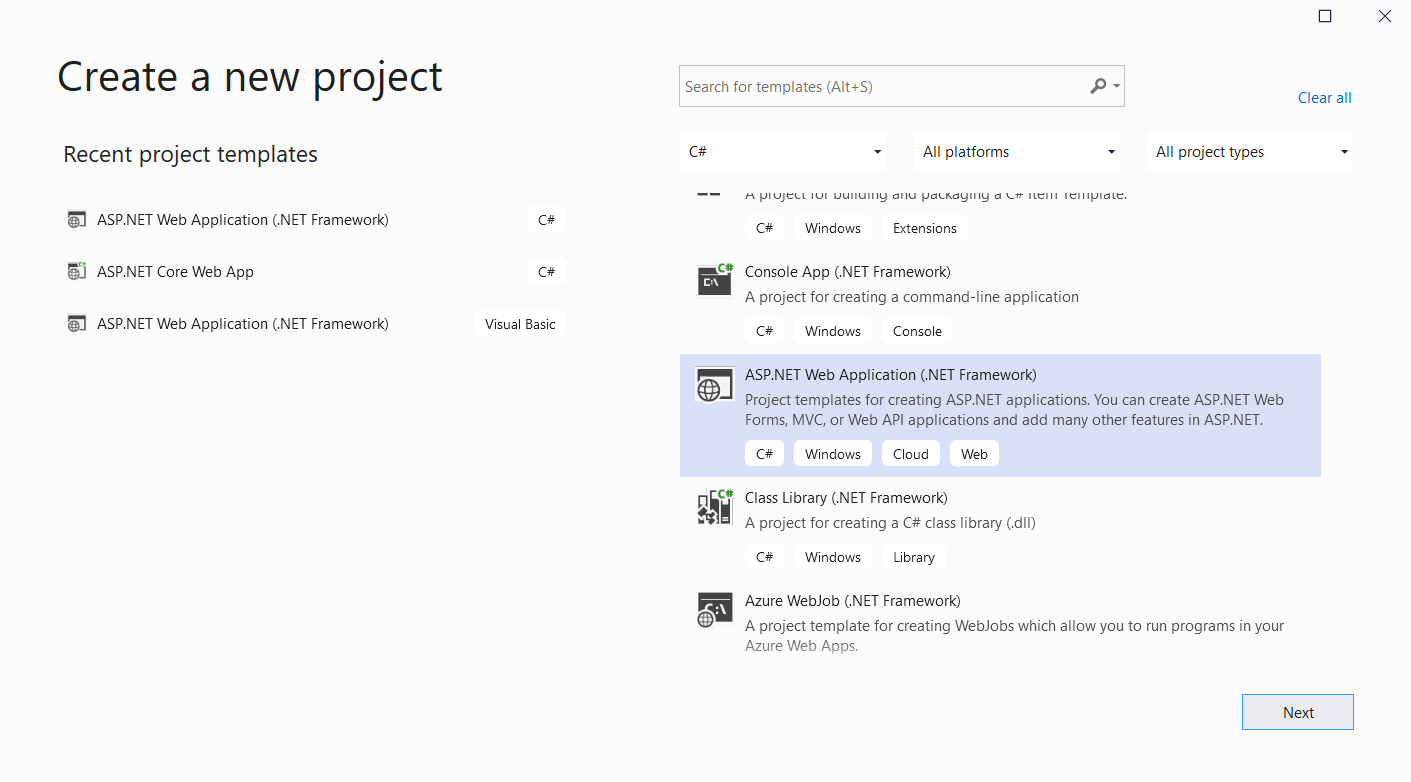This screenshot has height=782, width=1411.
Task: Click the recent C# ASP.NET Web Application icon
Action: coord(76,220)
